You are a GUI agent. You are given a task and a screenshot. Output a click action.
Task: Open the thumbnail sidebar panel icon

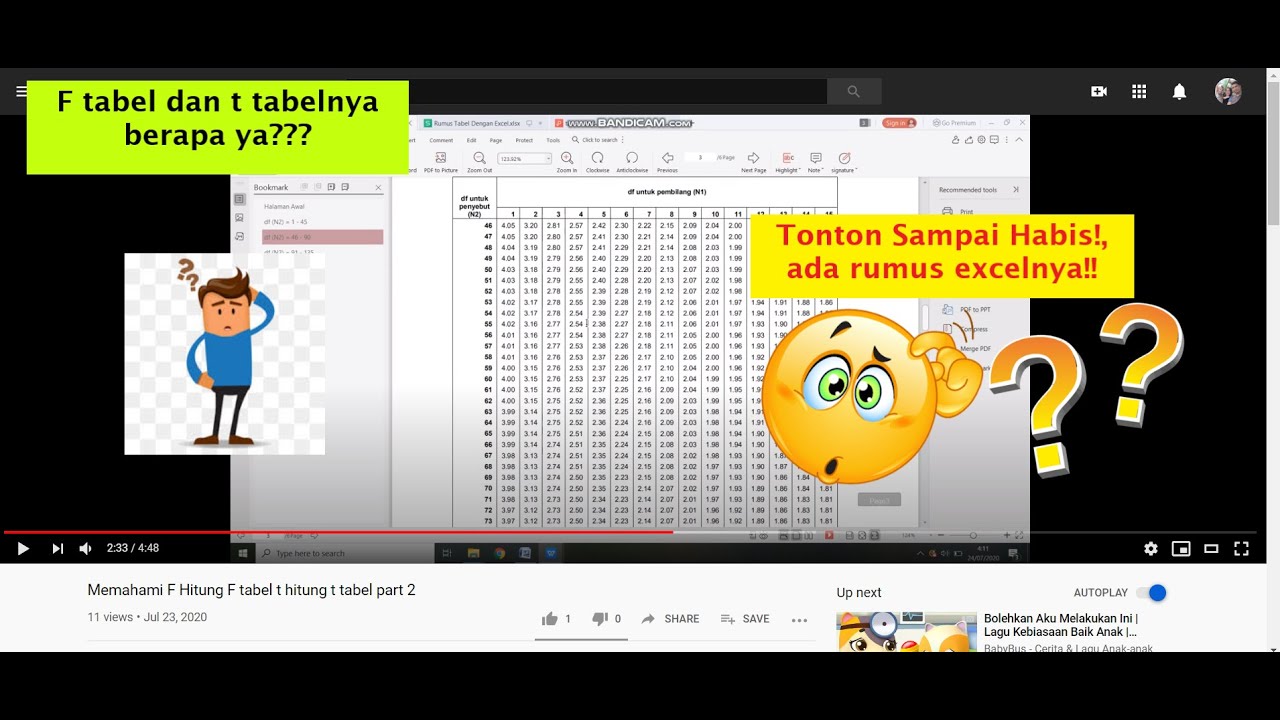[239, 217]
